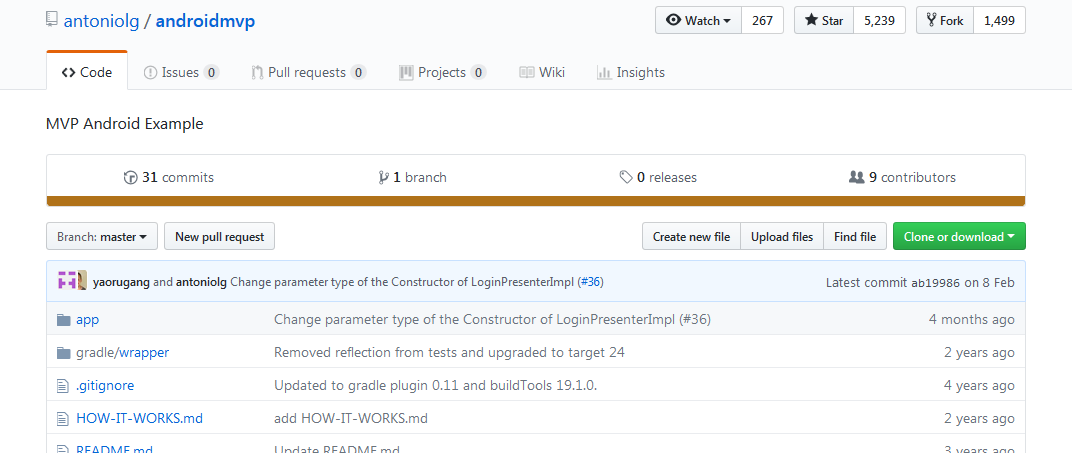
Task: Open the stargazers count 5,239
Action: 879,20
